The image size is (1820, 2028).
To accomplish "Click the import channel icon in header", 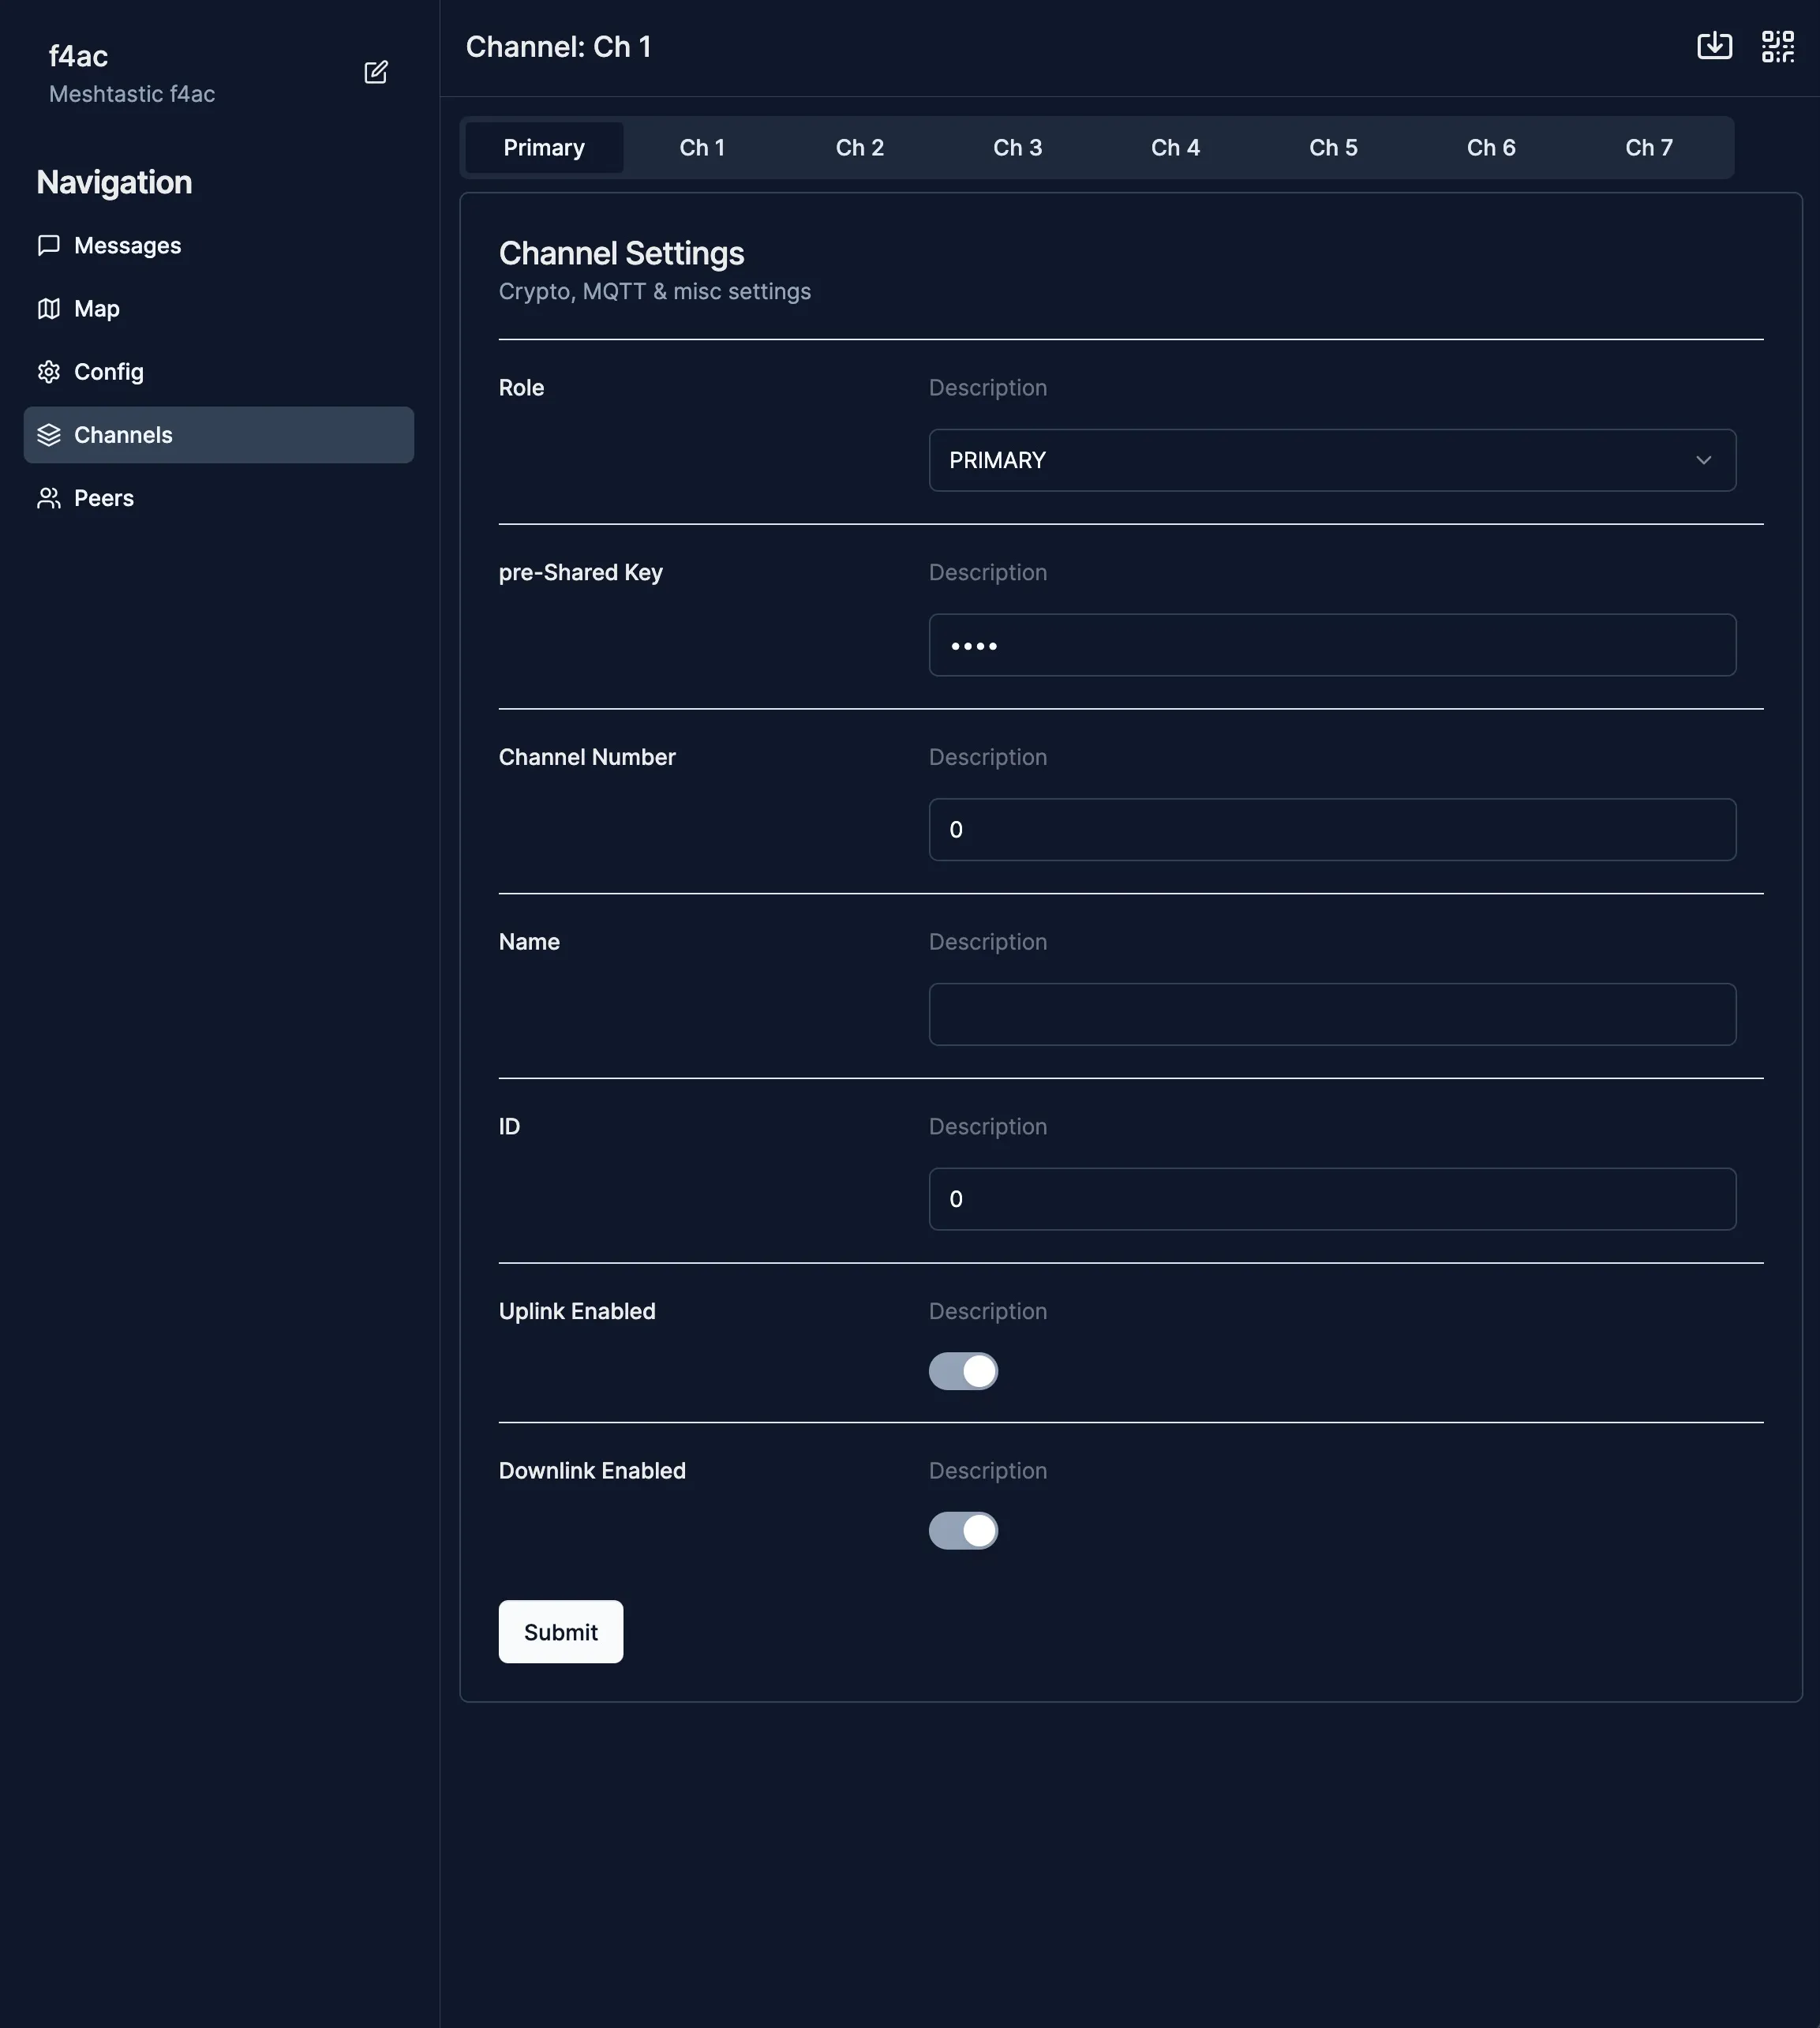I will pos(1714,46).
